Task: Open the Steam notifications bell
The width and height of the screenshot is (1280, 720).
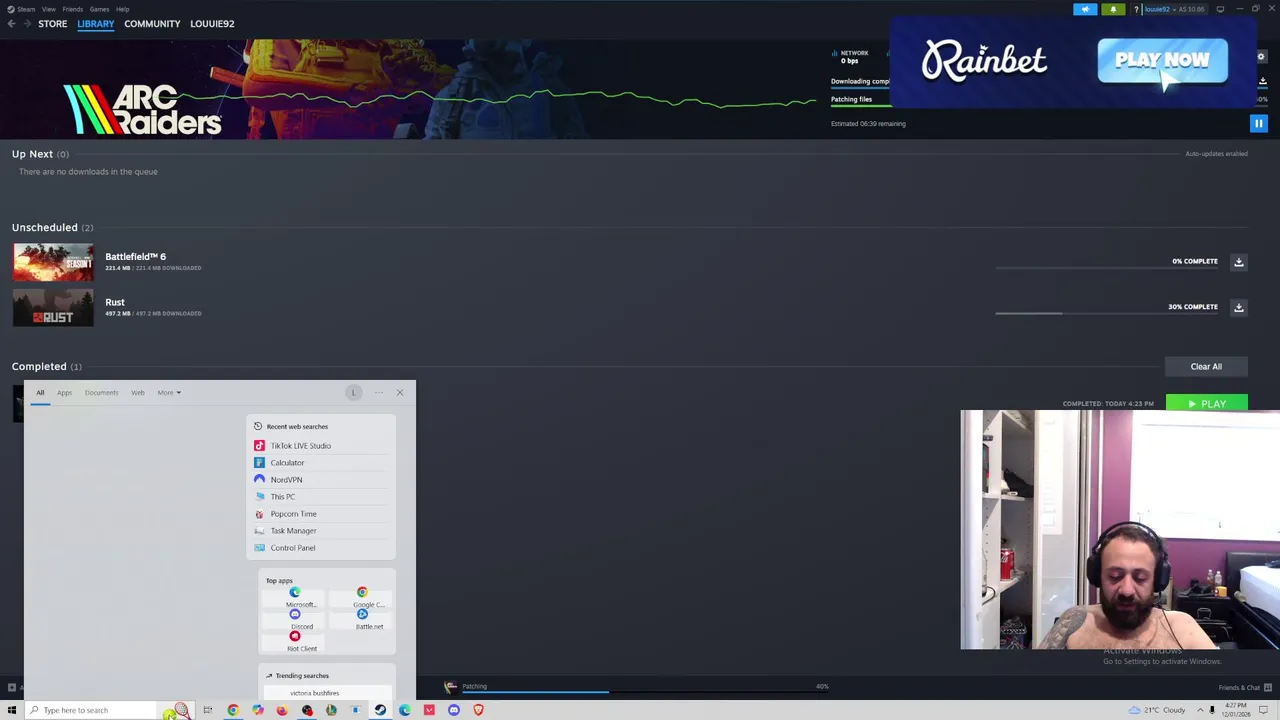Action: [x=1113, y=9]
